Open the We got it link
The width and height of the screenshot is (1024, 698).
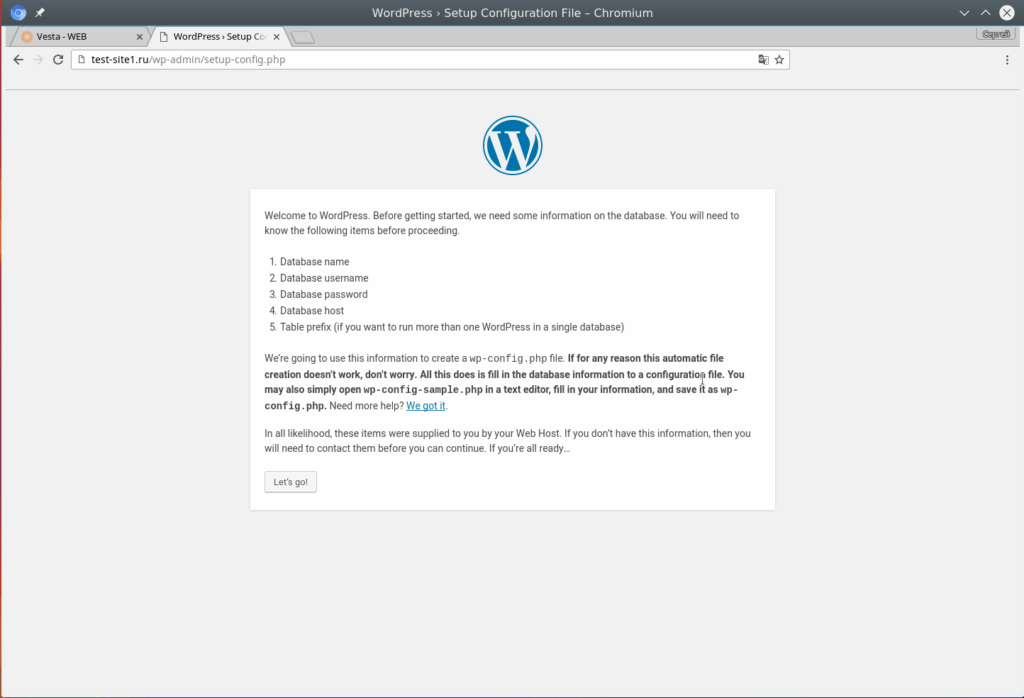426,405
